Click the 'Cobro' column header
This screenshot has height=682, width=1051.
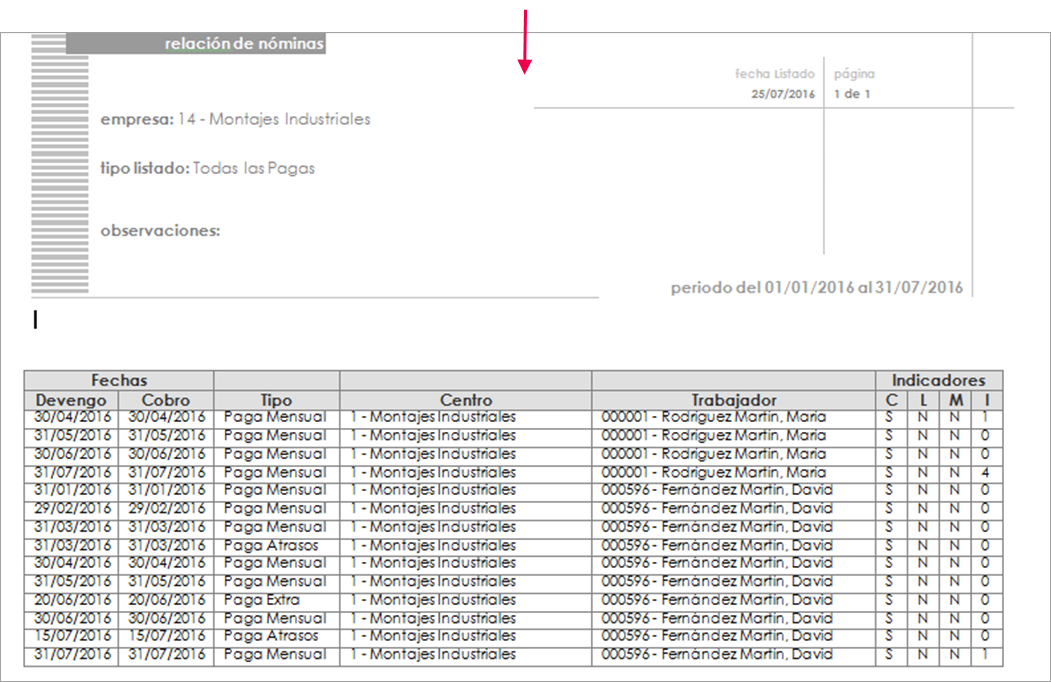[166, 400]
